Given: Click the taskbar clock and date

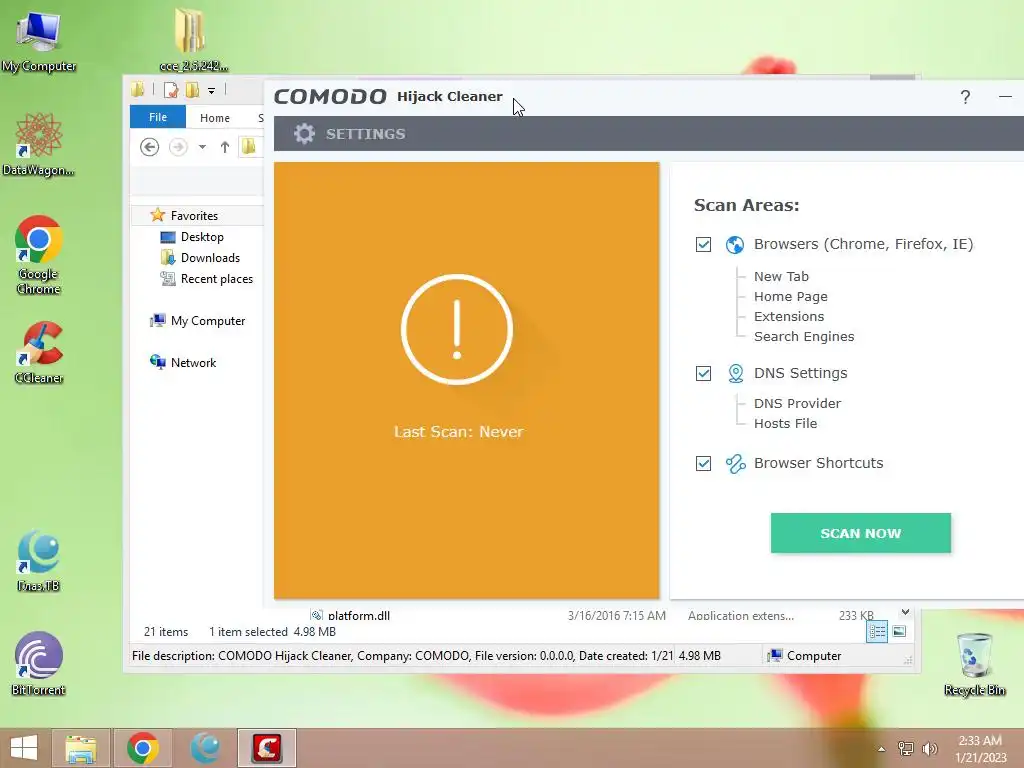Looking at the screenshot, I should [x=980, y=749].
